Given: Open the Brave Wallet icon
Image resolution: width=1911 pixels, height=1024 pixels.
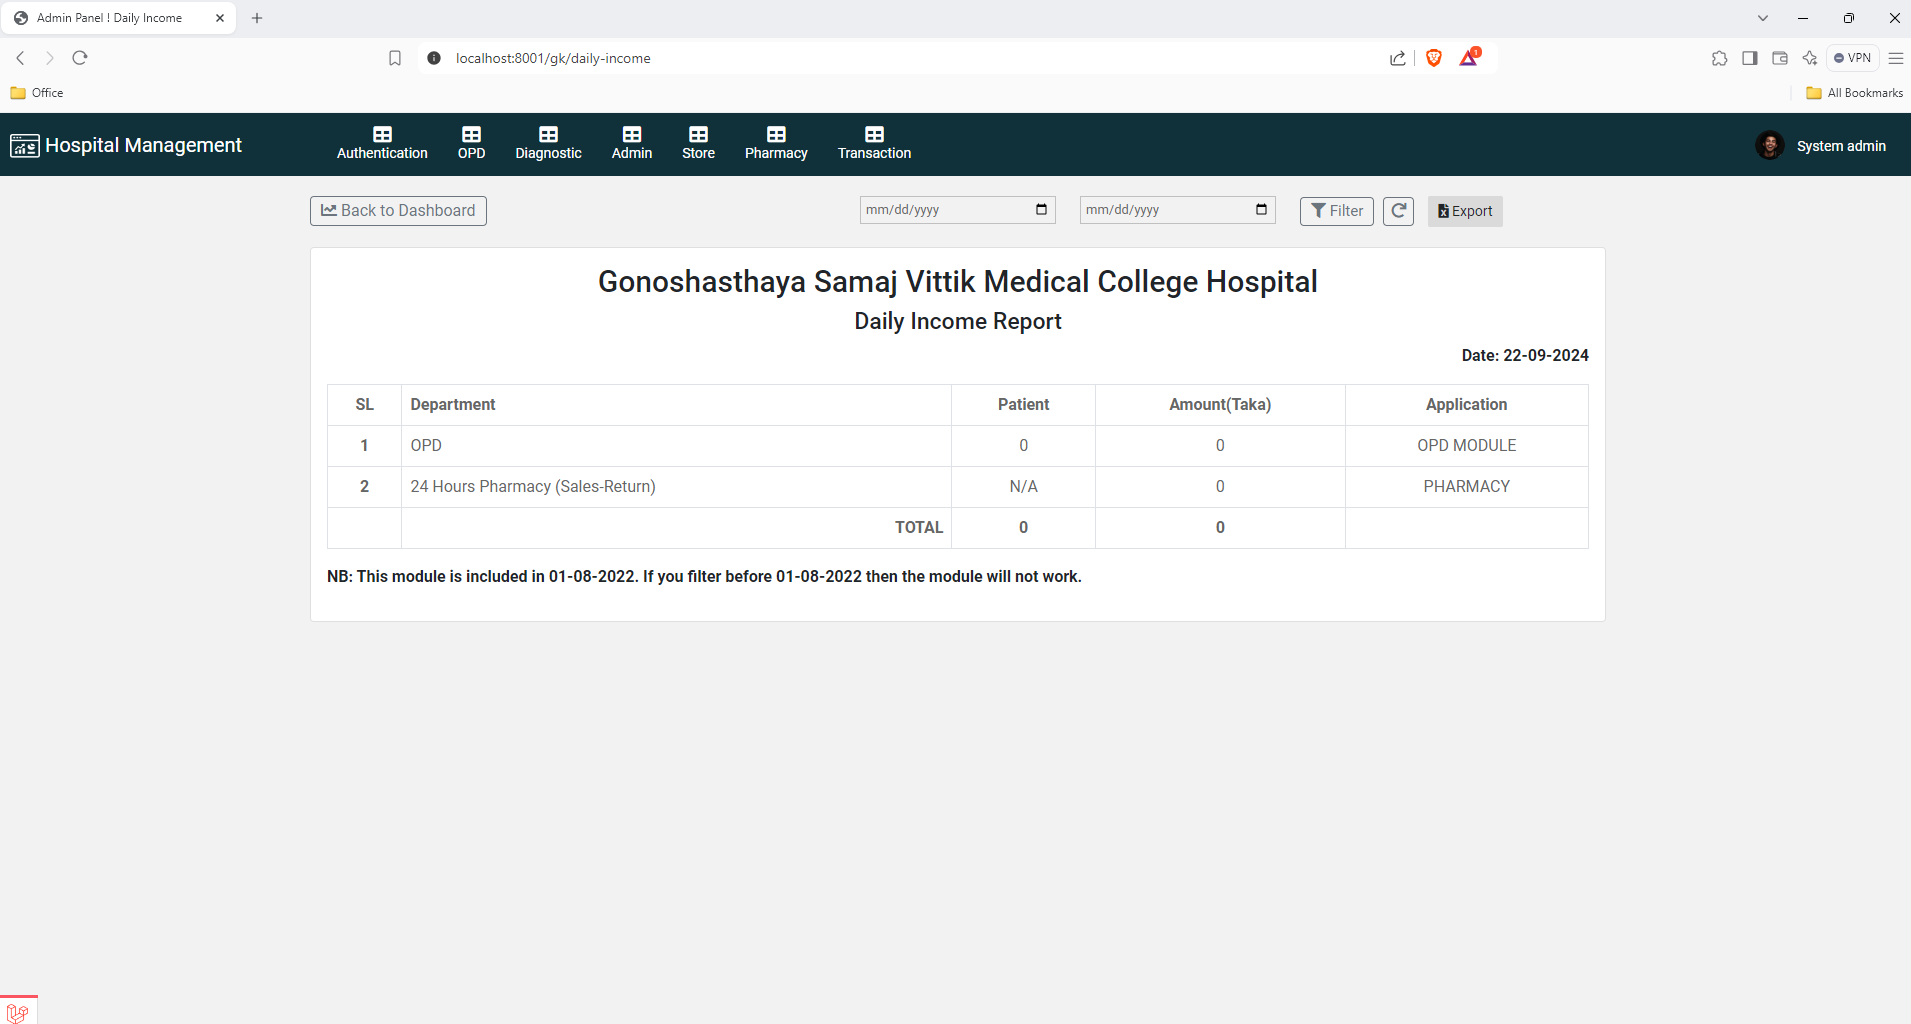Looking at the screenshot, I should [1779, 58].
